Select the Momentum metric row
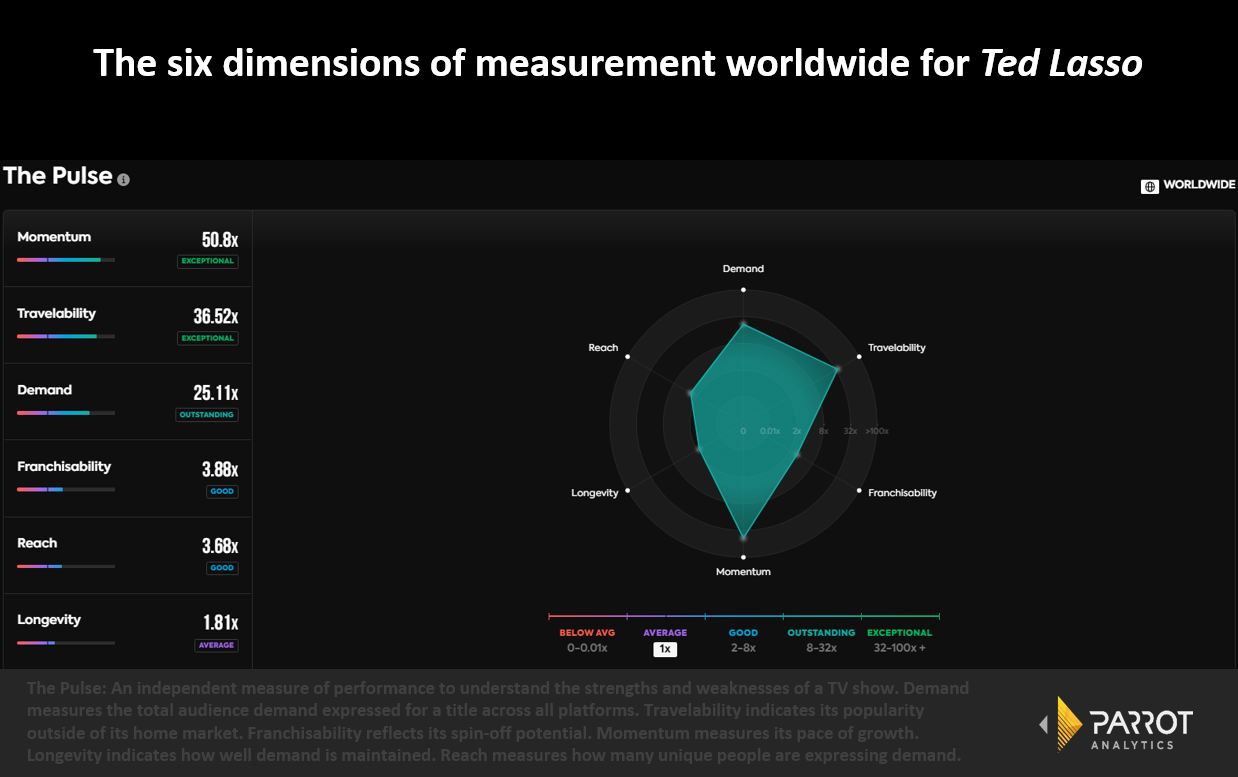 tap(128, 249)
